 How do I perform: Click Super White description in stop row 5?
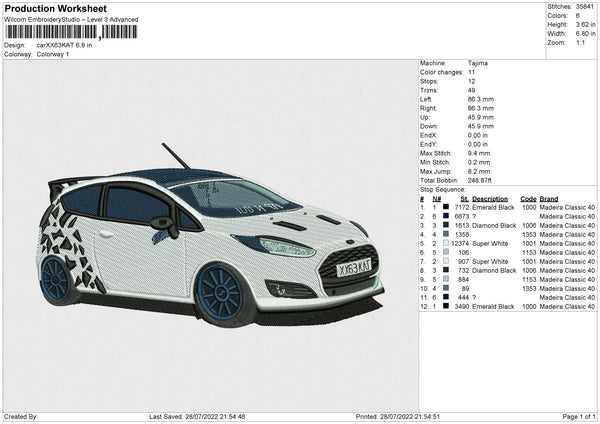point(490,243)
